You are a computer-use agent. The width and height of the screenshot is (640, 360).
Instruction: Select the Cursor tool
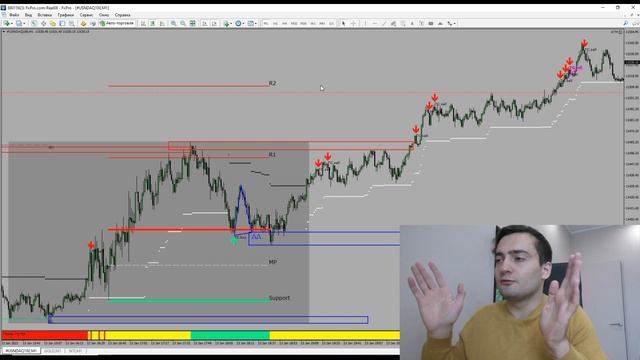(344, 24)
